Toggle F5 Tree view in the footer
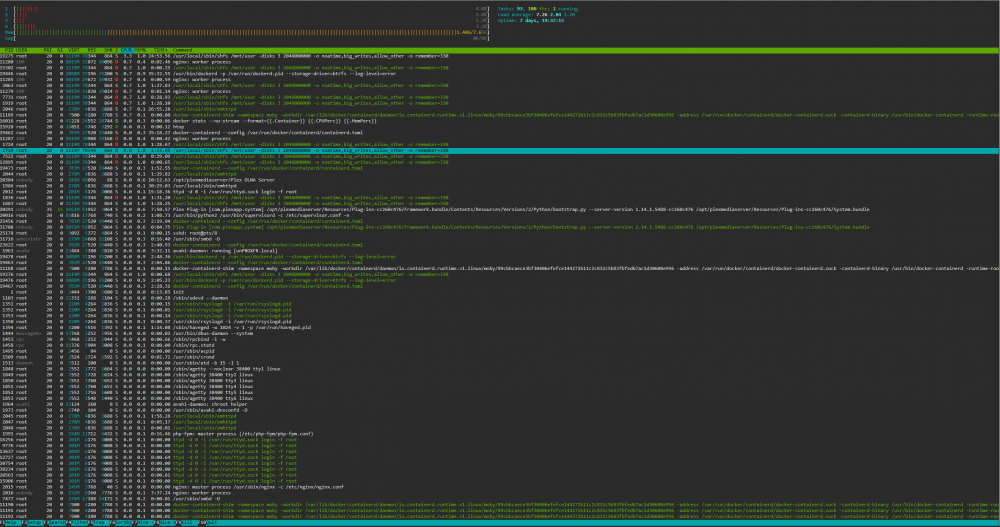Screen dimensions: 1000x527 [x=100, y=523]
